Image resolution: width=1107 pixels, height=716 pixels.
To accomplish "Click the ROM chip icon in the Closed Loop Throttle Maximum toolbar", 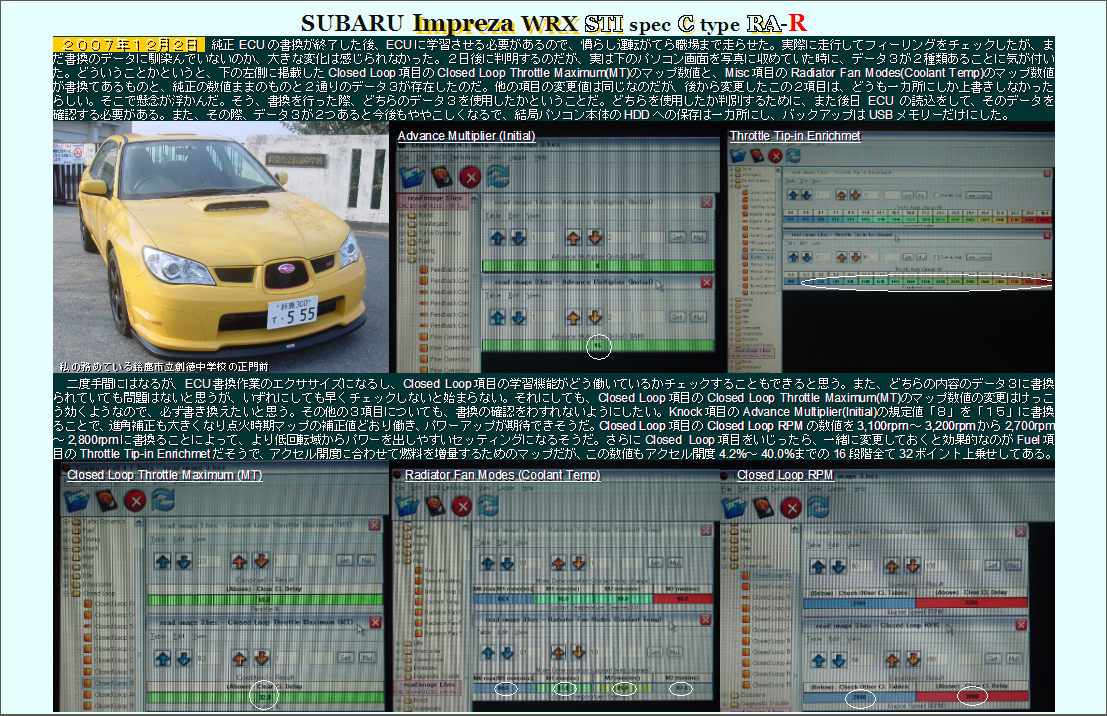I will [105, 501].
